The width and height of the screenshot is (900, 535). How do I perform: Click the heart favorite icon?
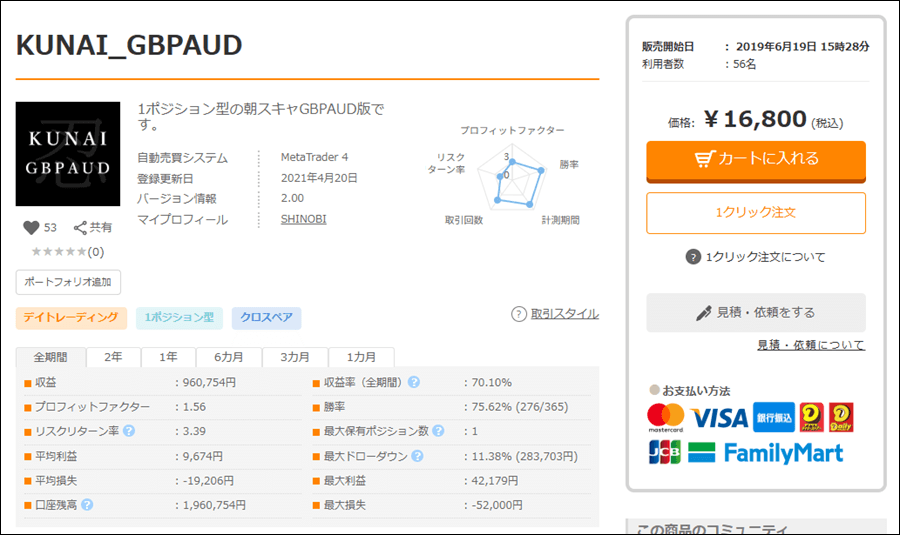coord(30,228)
